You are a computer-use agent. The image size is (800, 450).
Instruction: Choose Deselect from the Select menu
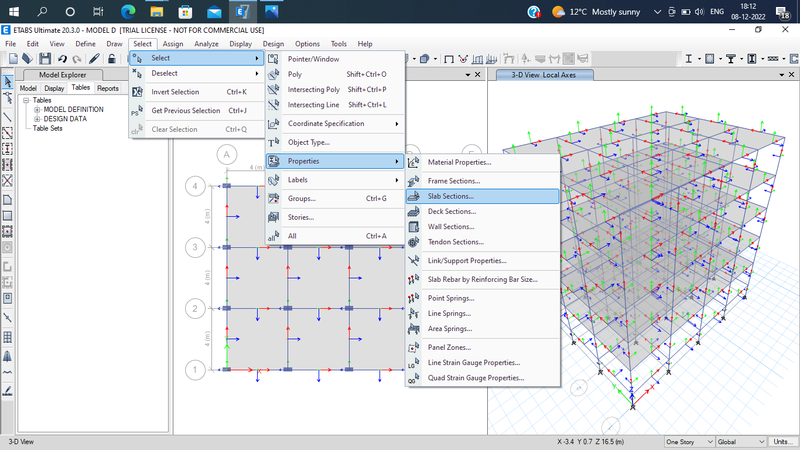(x=196, y=73)
